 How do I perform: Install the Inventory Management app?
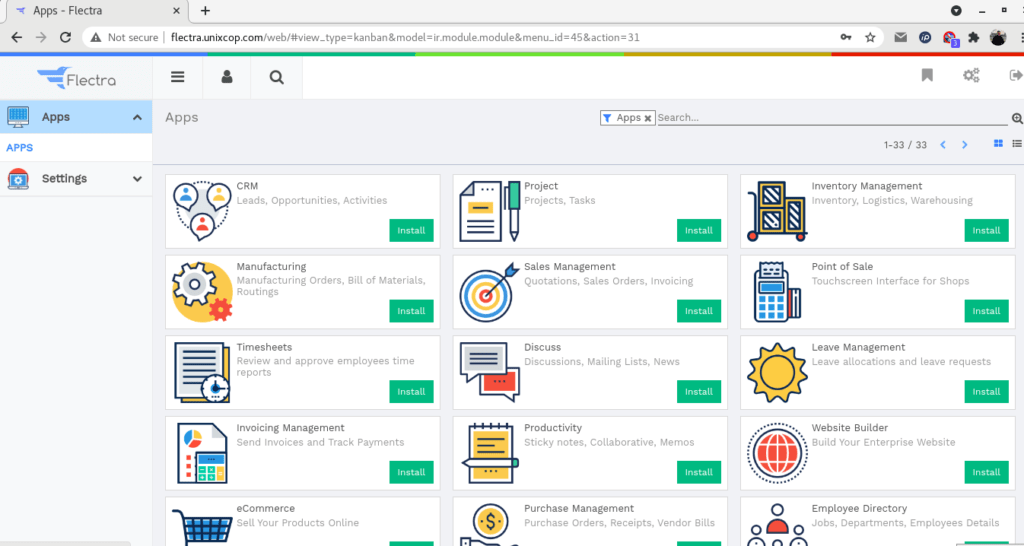pyautogui.click(x=986, y=231)
